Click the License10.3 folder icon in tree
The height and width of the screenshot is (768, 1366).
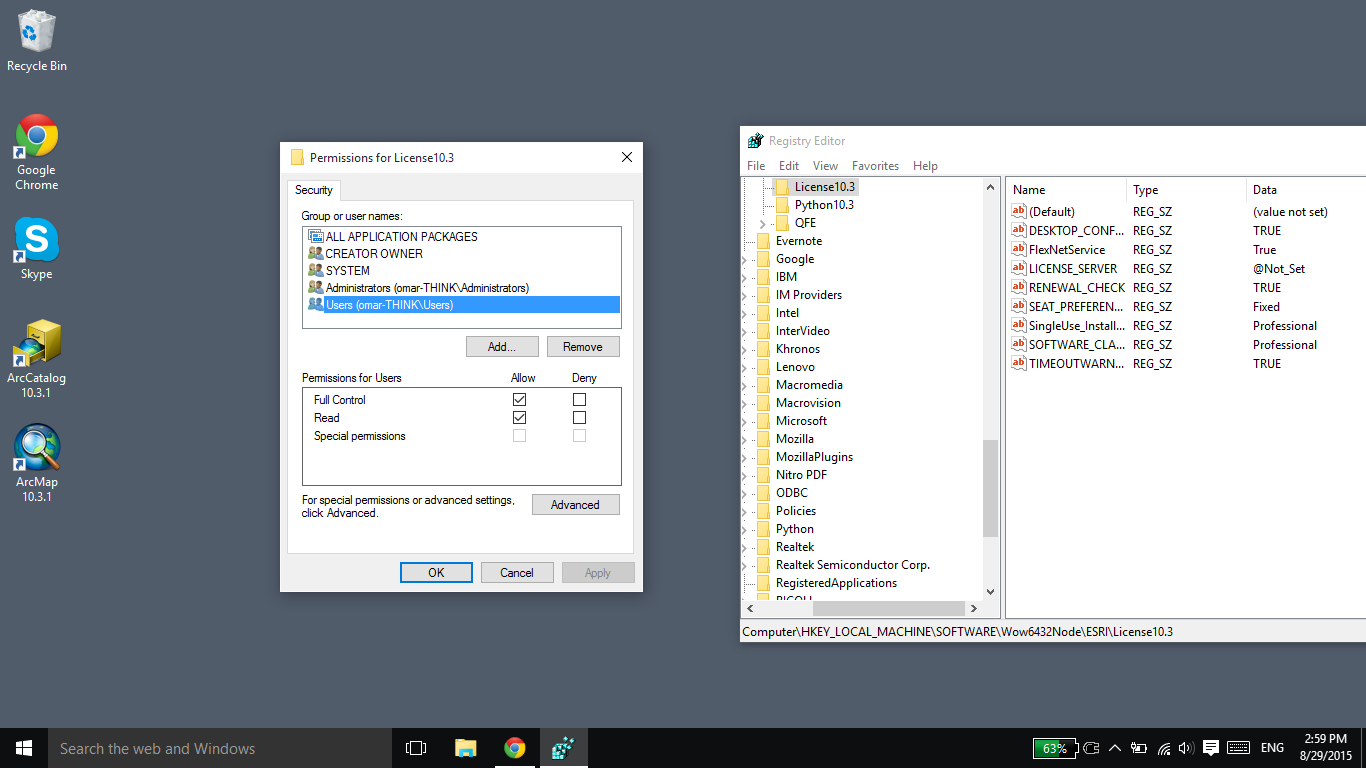(x=782, y=187)
